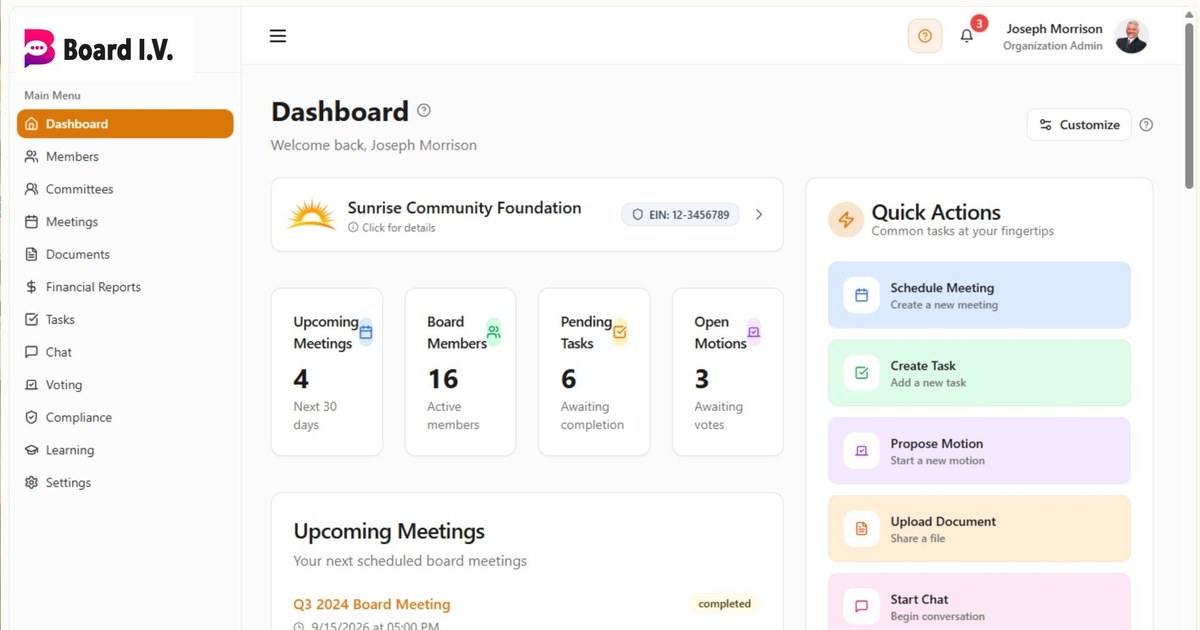This screenshot has width=1200, height=630.
Task: Click the Organization Admin role label
Action: (x=1053, y=46)
